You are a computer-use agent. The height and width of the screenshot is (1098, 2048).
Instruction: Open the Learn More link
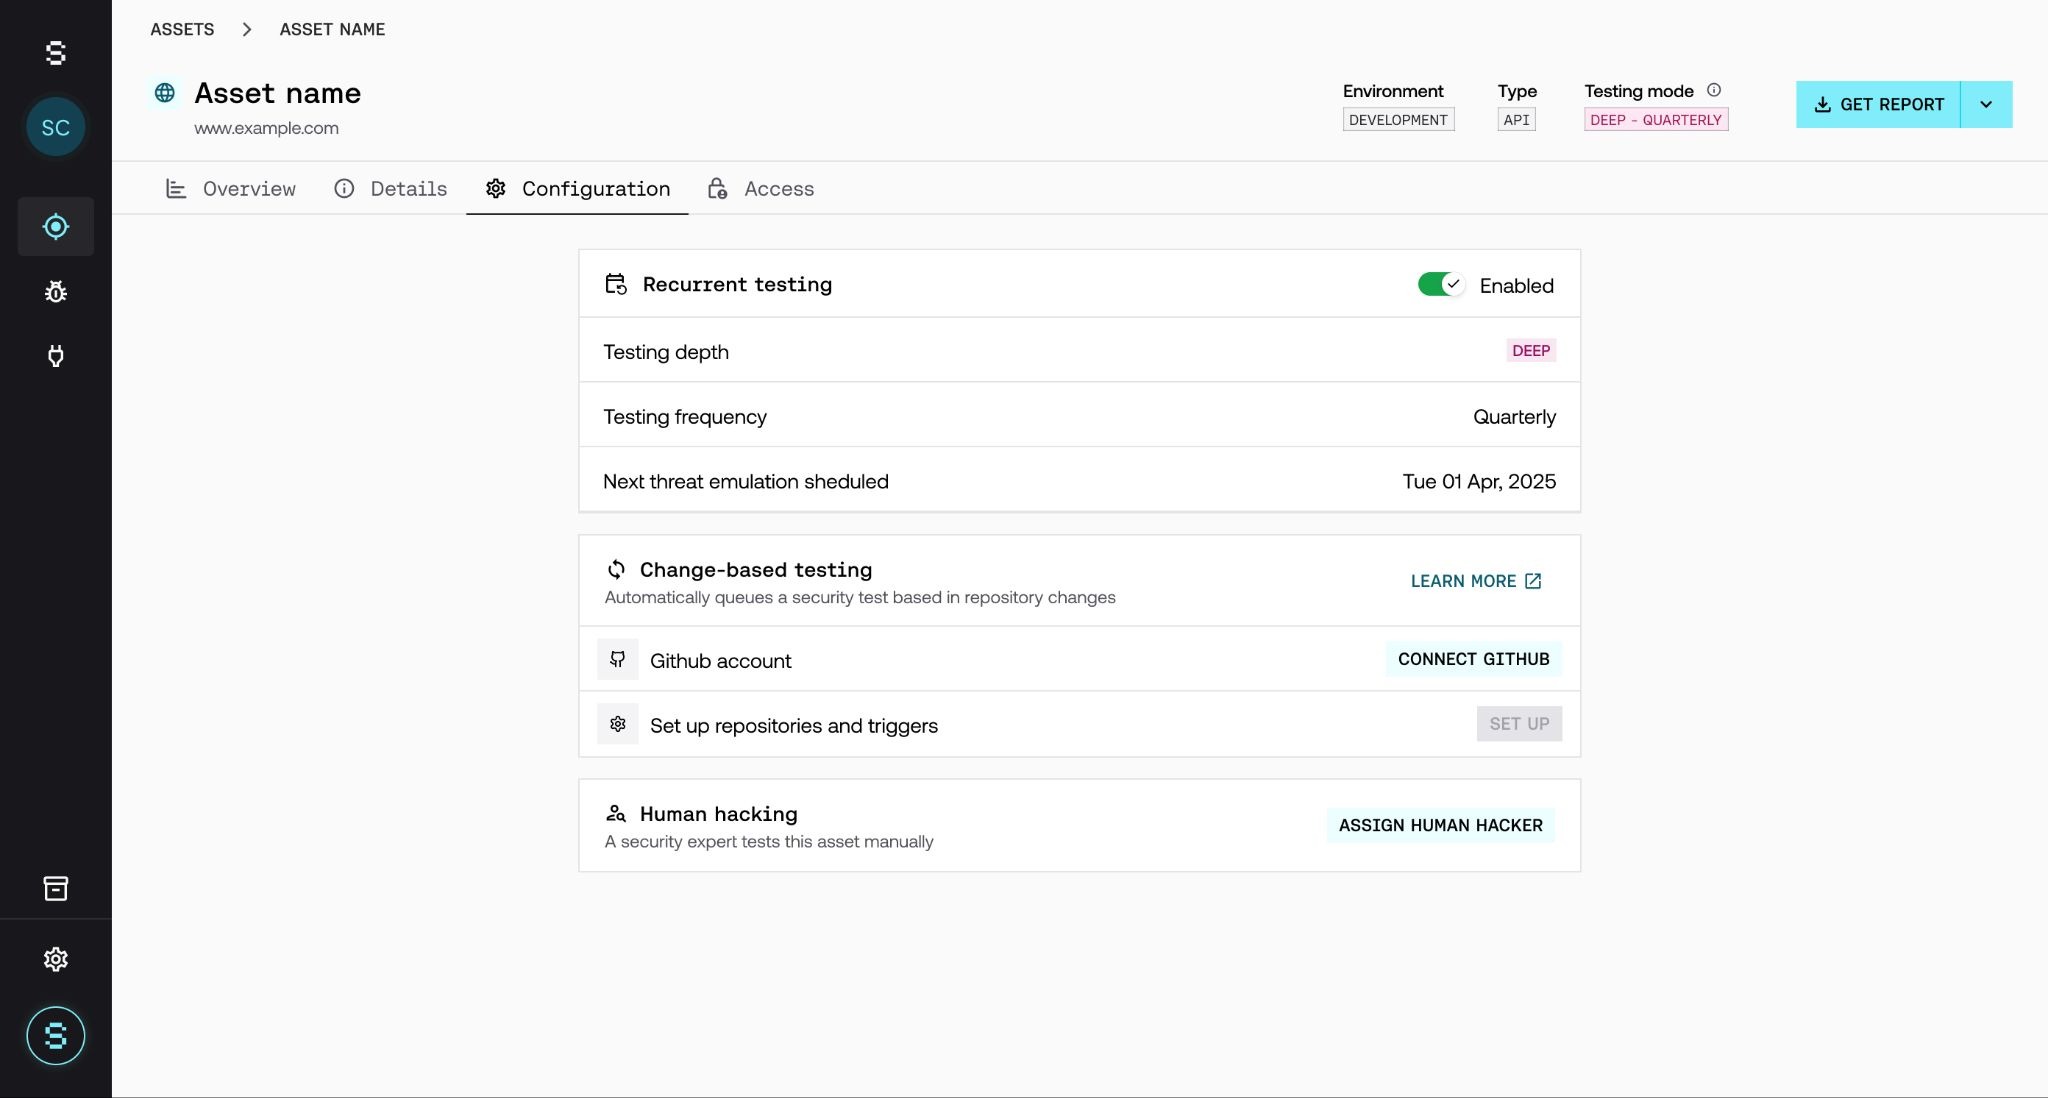coord(1476,581)
